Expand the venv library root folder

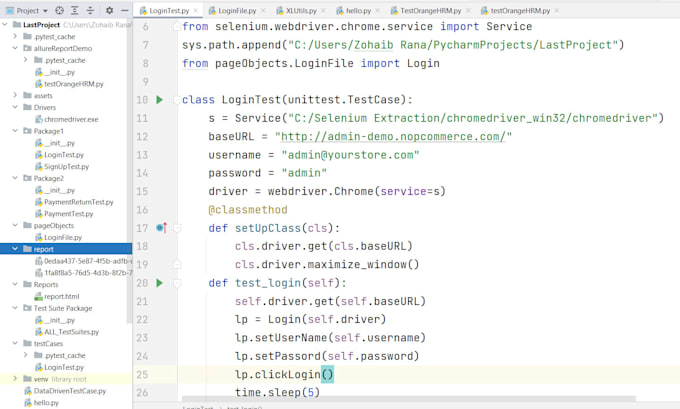(15, 379)
